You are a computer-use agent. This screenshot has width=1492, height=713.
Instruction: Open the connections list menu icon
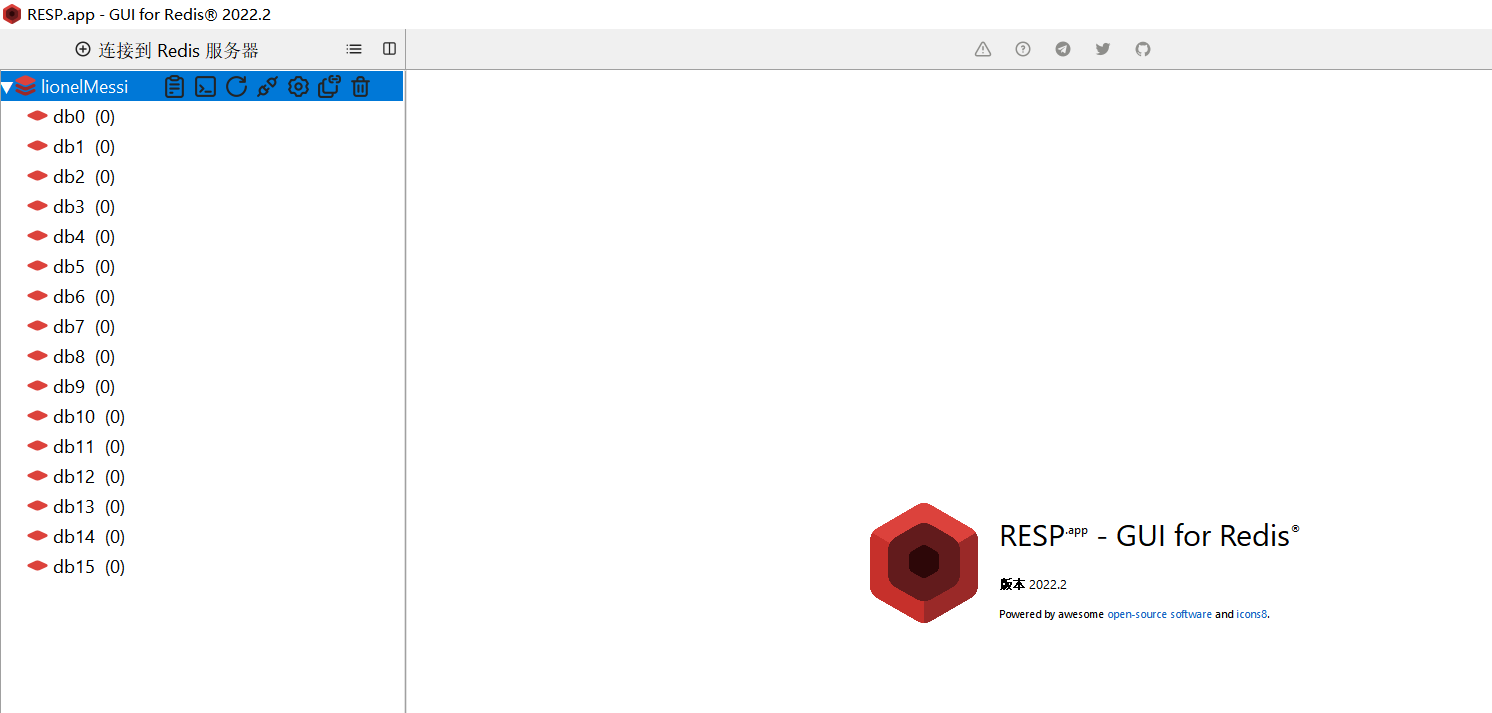tap(354, 49)
